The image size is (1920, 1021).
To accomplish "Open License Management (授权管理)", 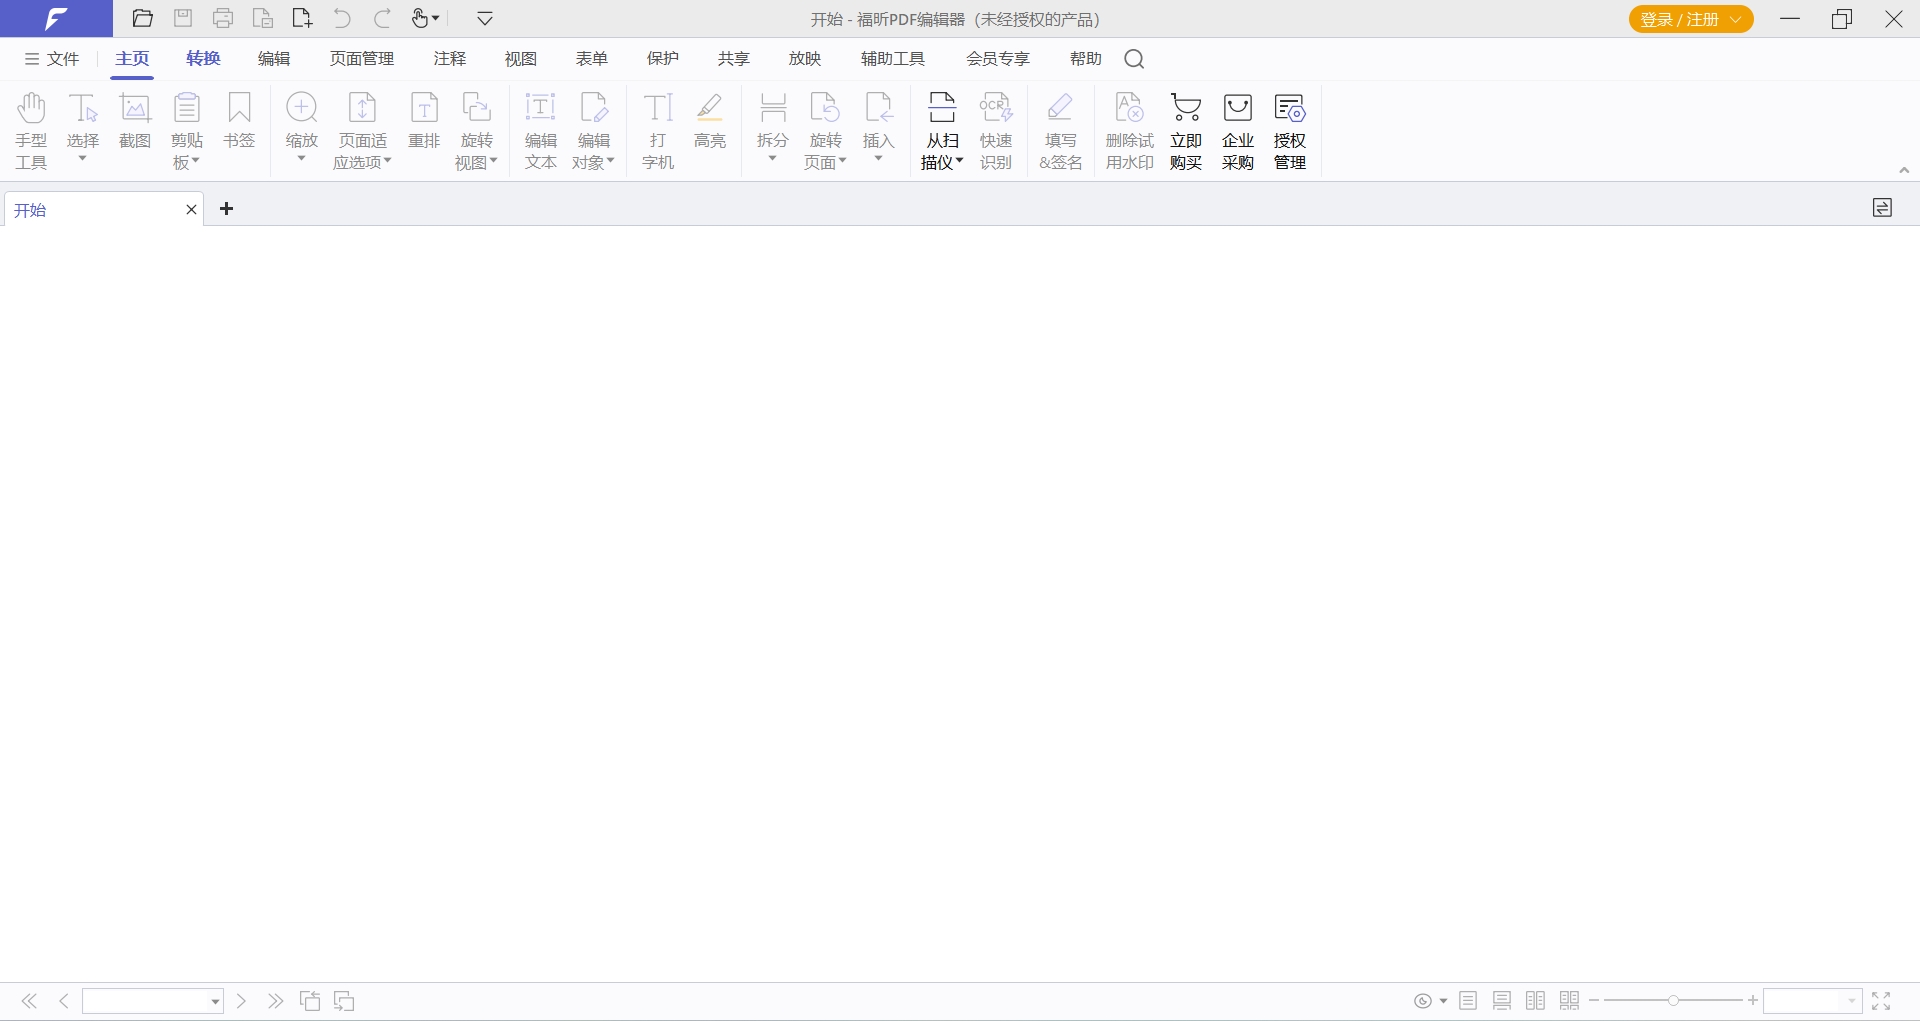I will [1290, 131].
